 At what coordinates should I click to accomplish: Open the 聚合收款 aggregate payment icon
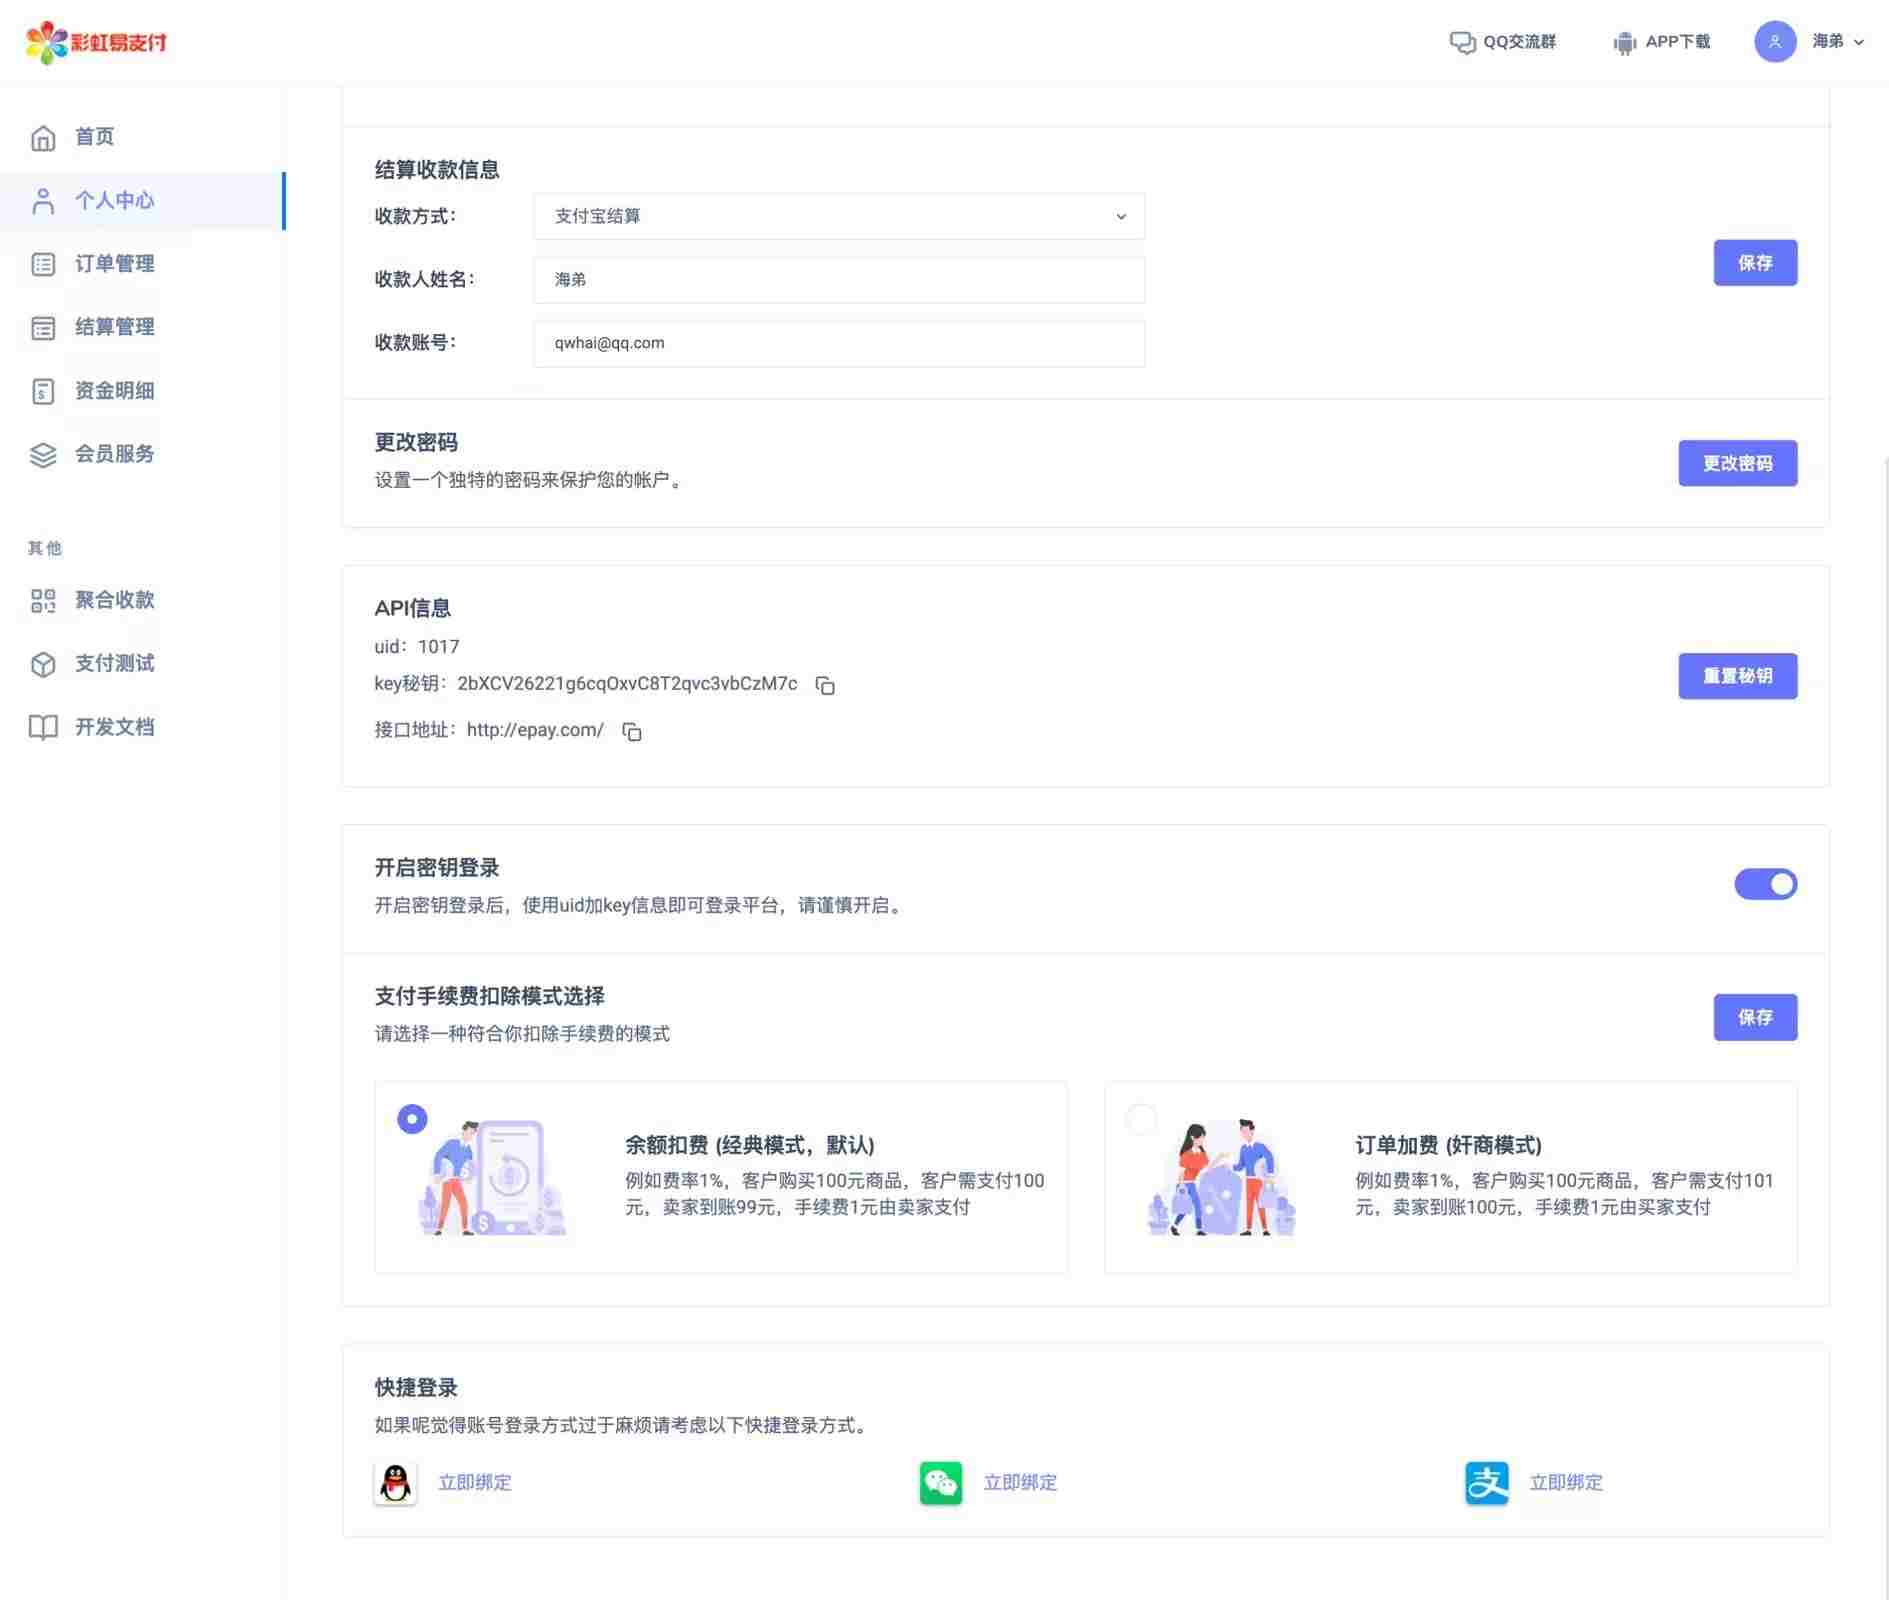(42, 600)
